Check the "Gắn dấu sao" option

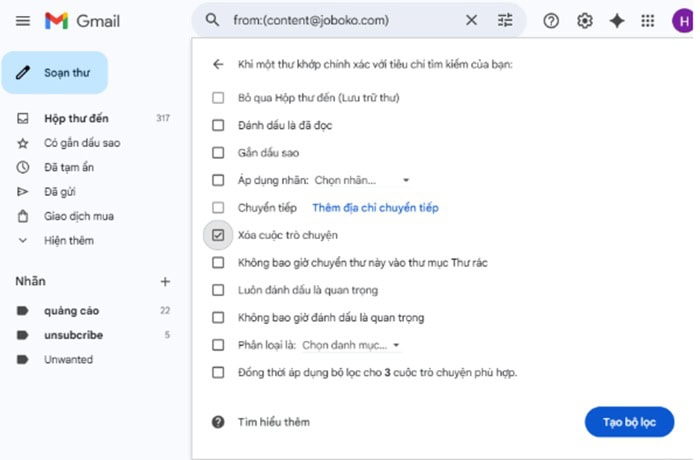click(218, 153)
